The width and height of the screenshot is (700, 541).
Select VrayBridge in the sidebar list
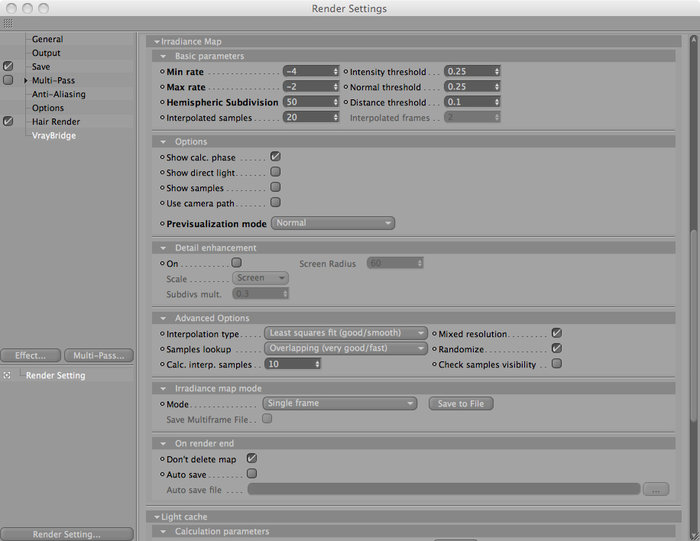click(x=54, y=136)
